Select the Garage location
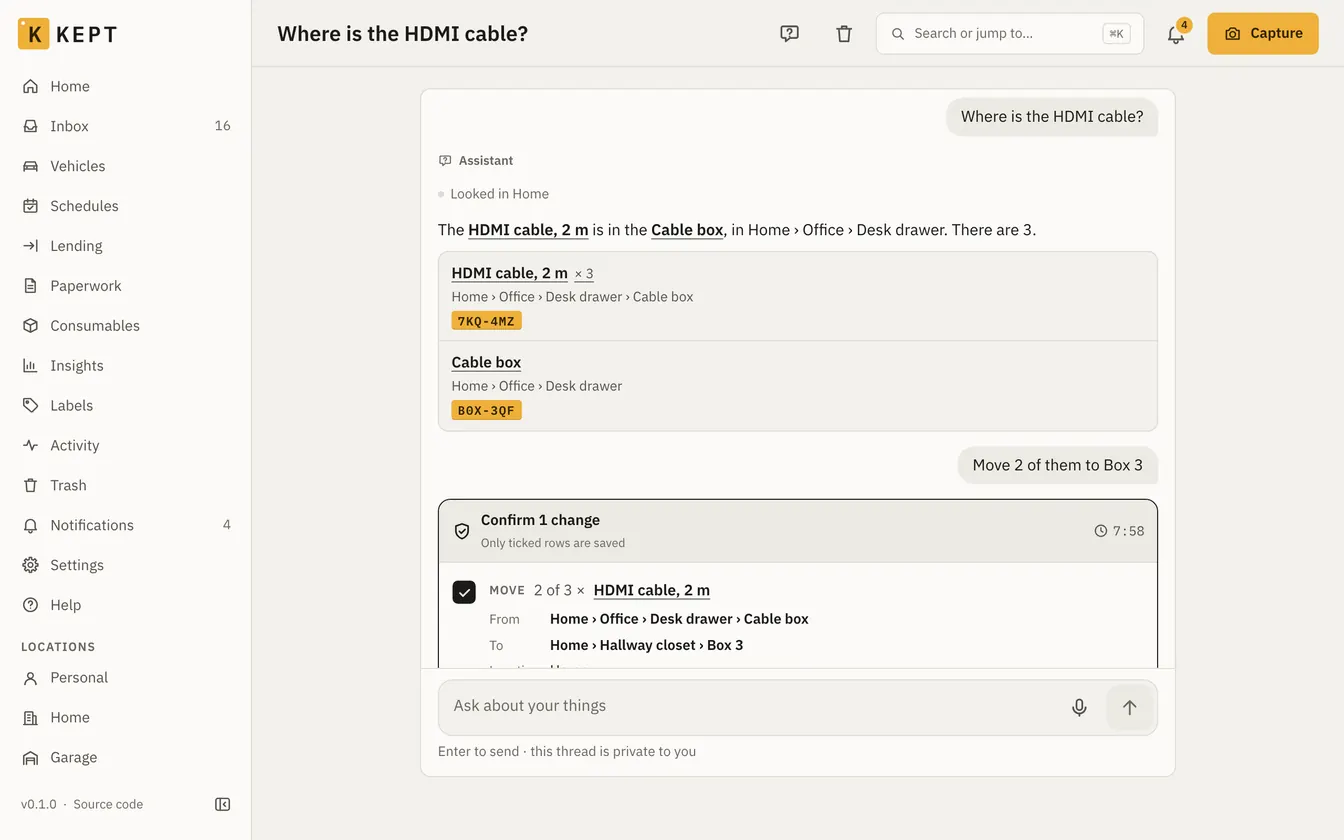1344x840 pixels. click(126, 758)
